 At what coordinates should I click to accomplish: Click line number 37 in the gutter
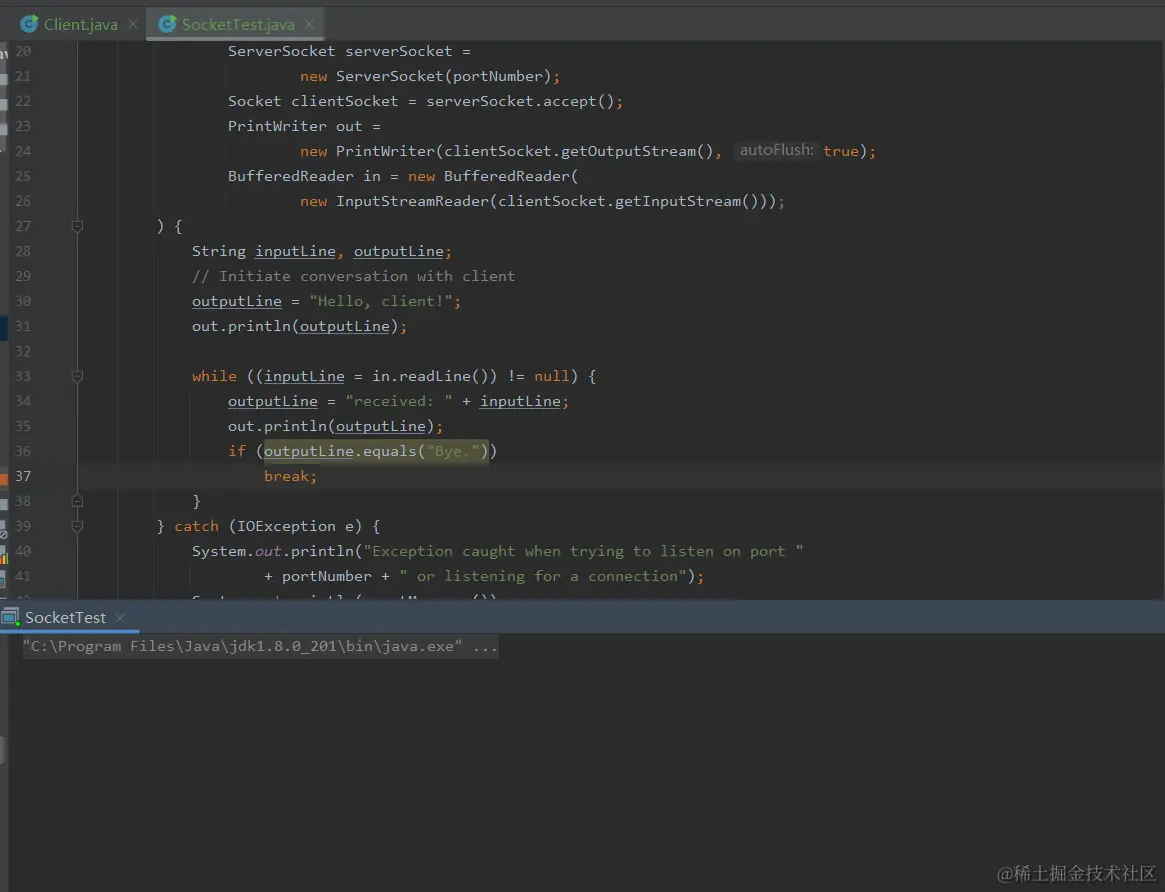[x=23, y=476]
